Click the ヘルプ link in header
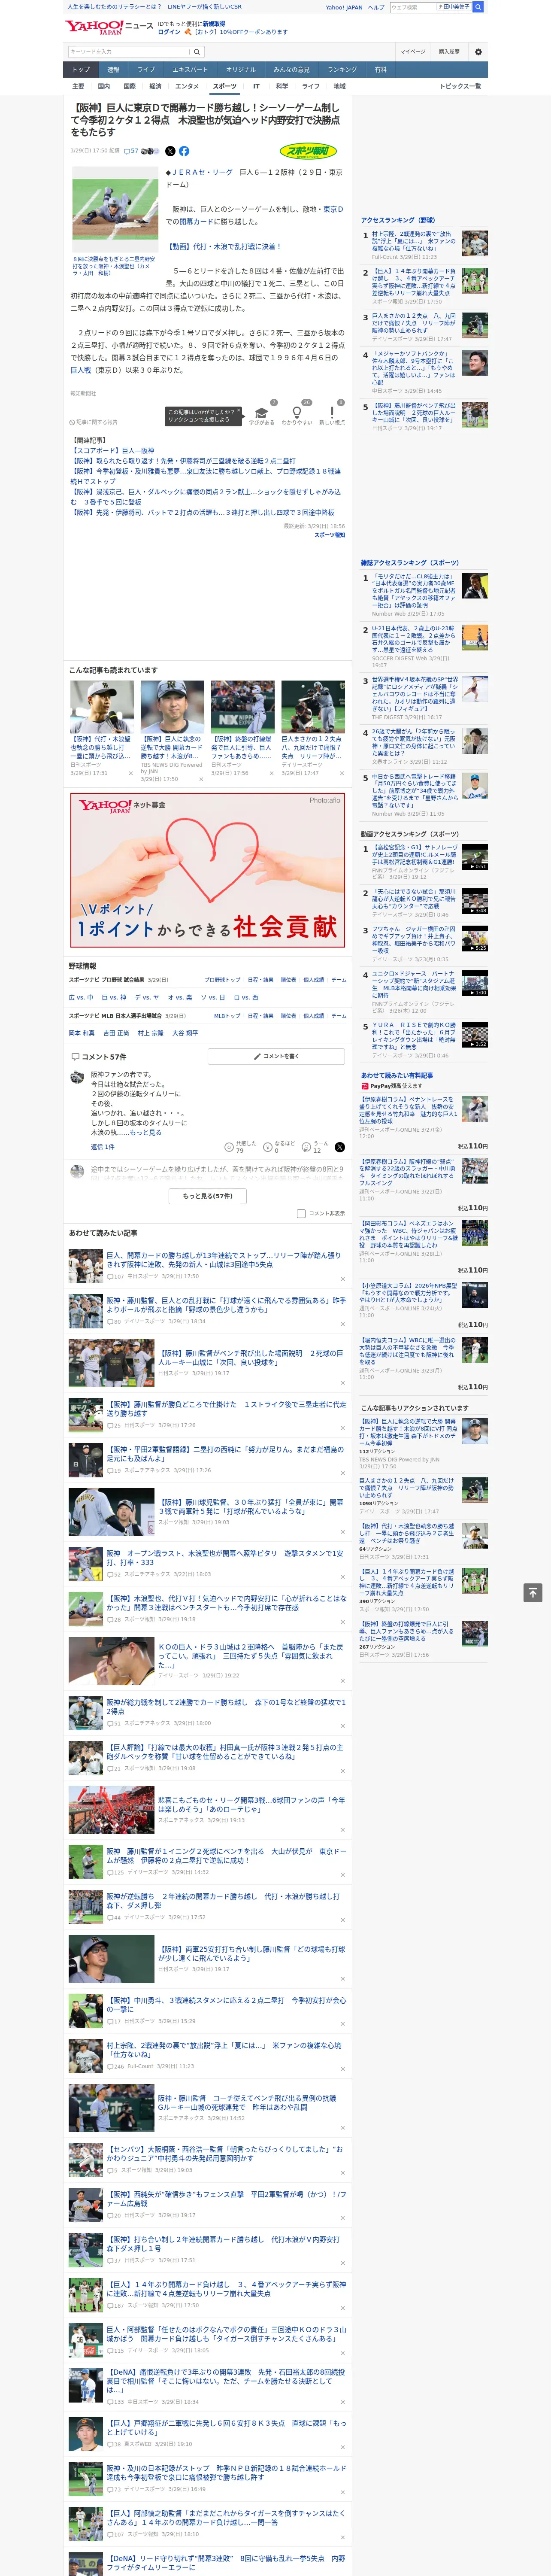The width and height of the screenshot is (551, 2576). click(375, 7)
